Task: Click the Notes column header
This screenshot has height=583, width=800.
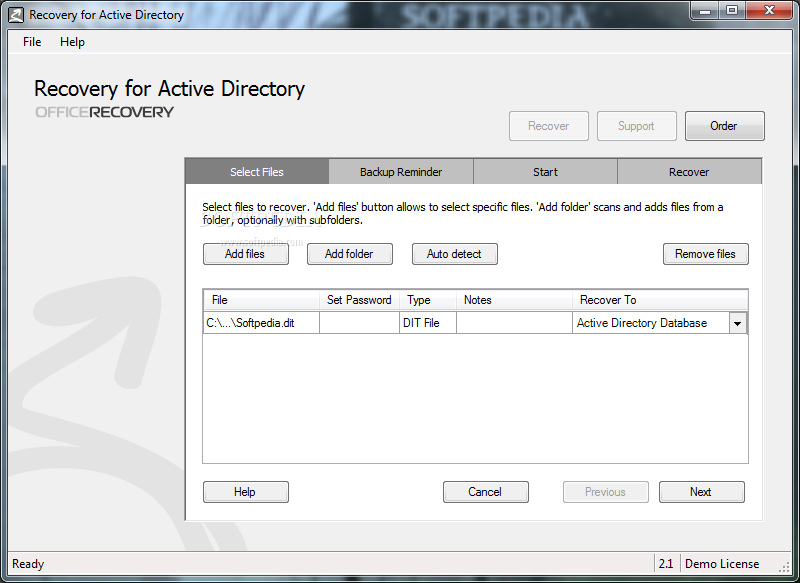Action: [x=514, y=300]
